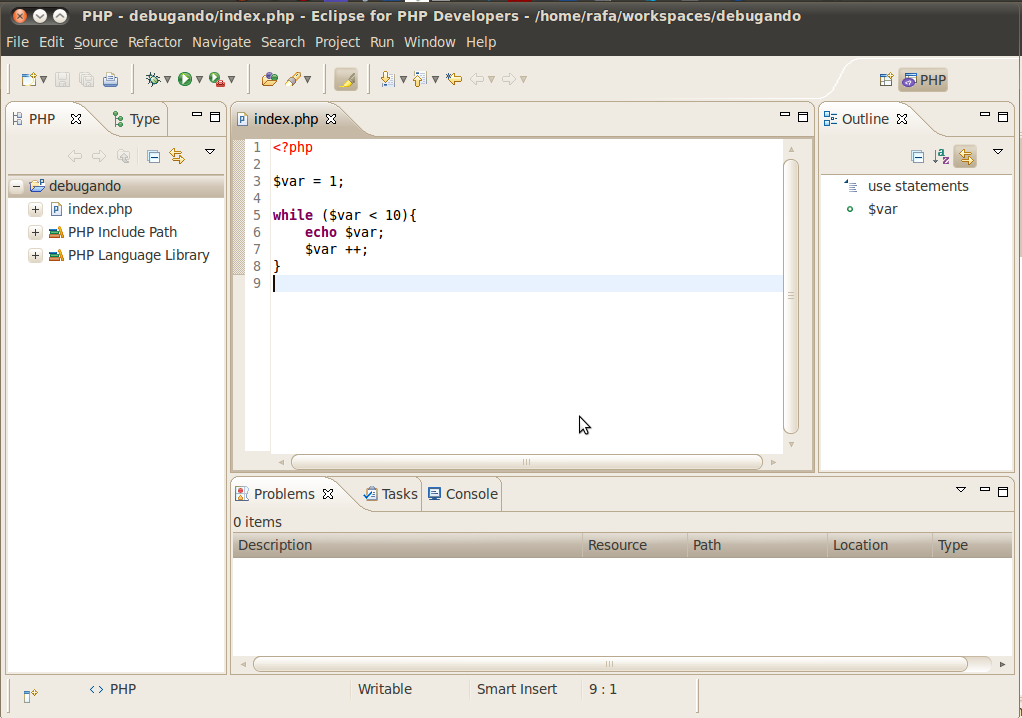
Task: Close the PHP Explorer view tab
Action: [76, 119]
